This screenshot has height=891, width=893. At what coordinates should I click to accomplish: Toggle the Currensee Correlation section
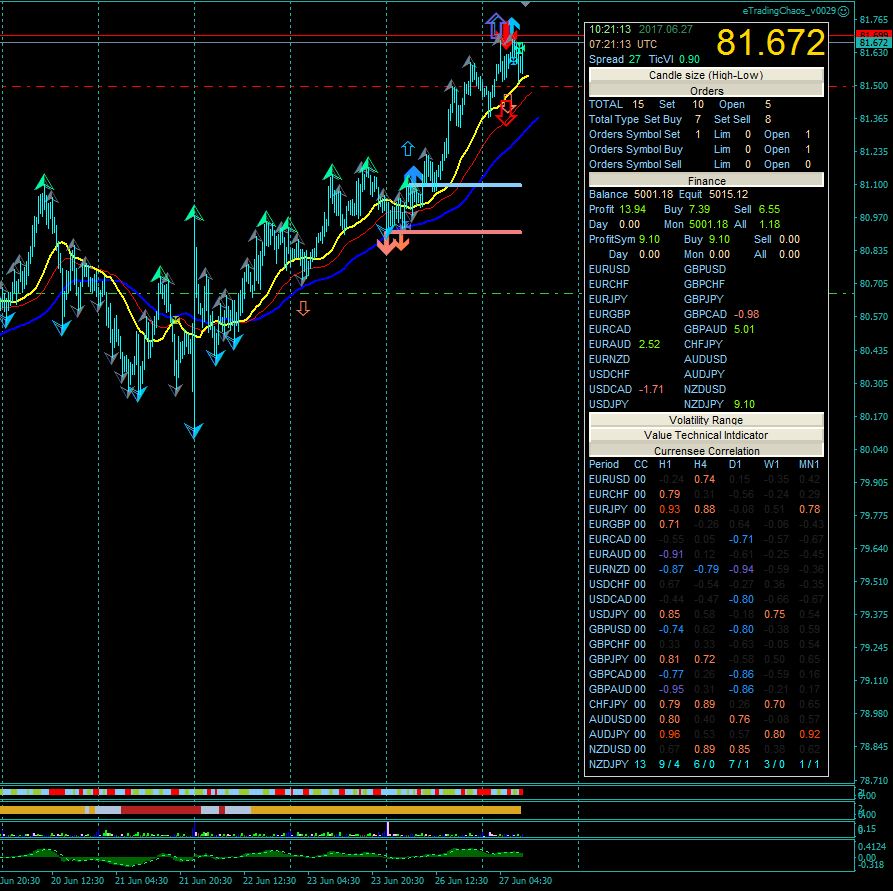point(706,451)
